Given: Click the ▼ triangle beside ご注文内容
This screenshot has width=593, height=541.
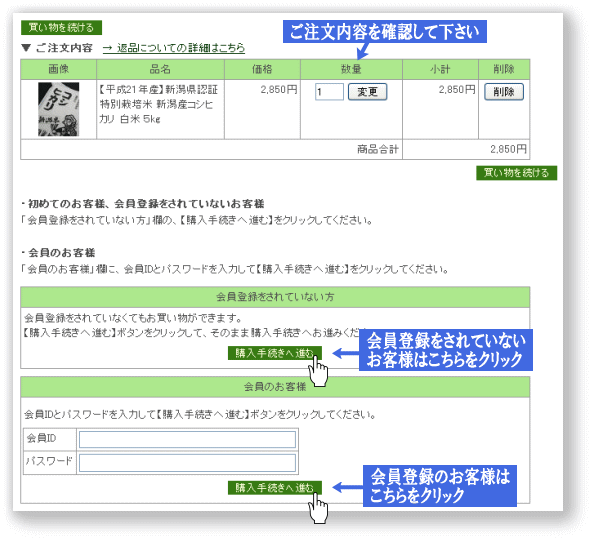Looking at the screenshot, I should pos(26,48).
